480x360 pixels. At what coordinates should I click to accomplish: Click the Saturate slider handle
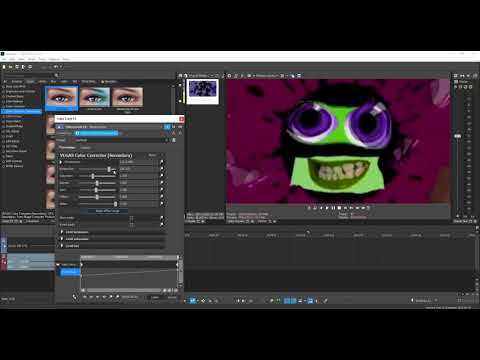point(93,176)
